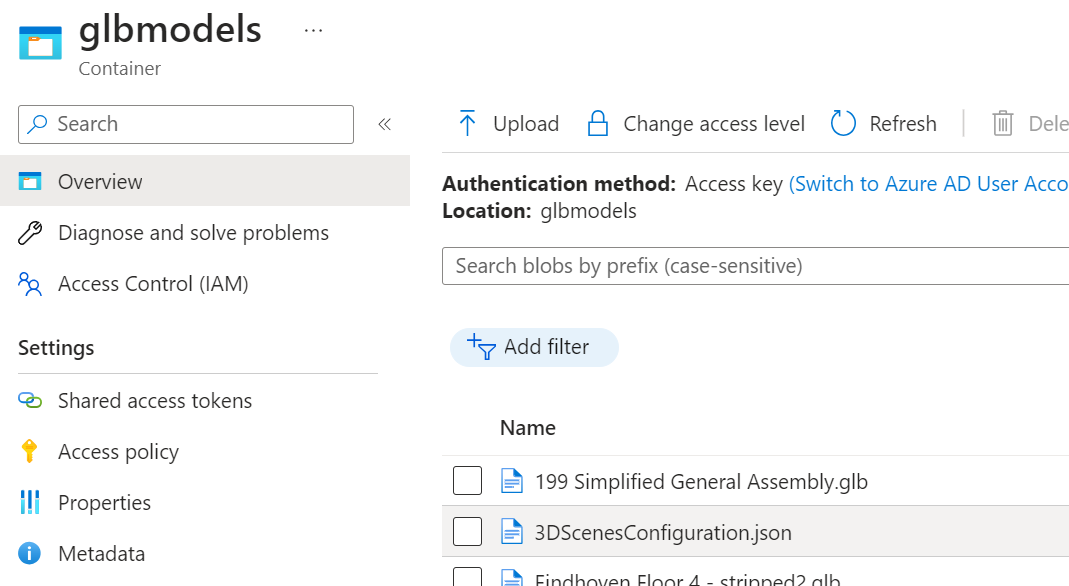The width and height of the screenshot is (1069, 586).
Task: Click the Shared access tokens link icon
Action: (x=30, y=401)
